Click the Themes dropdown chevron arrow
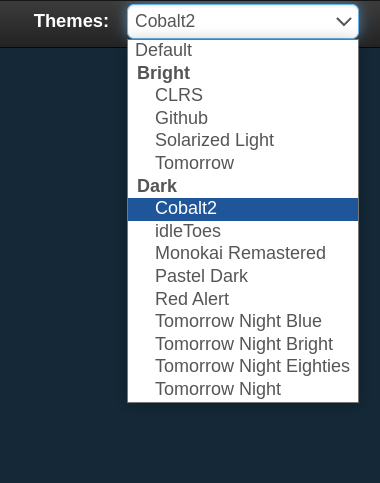Screen dimensions: 380x483 [344, 22]
